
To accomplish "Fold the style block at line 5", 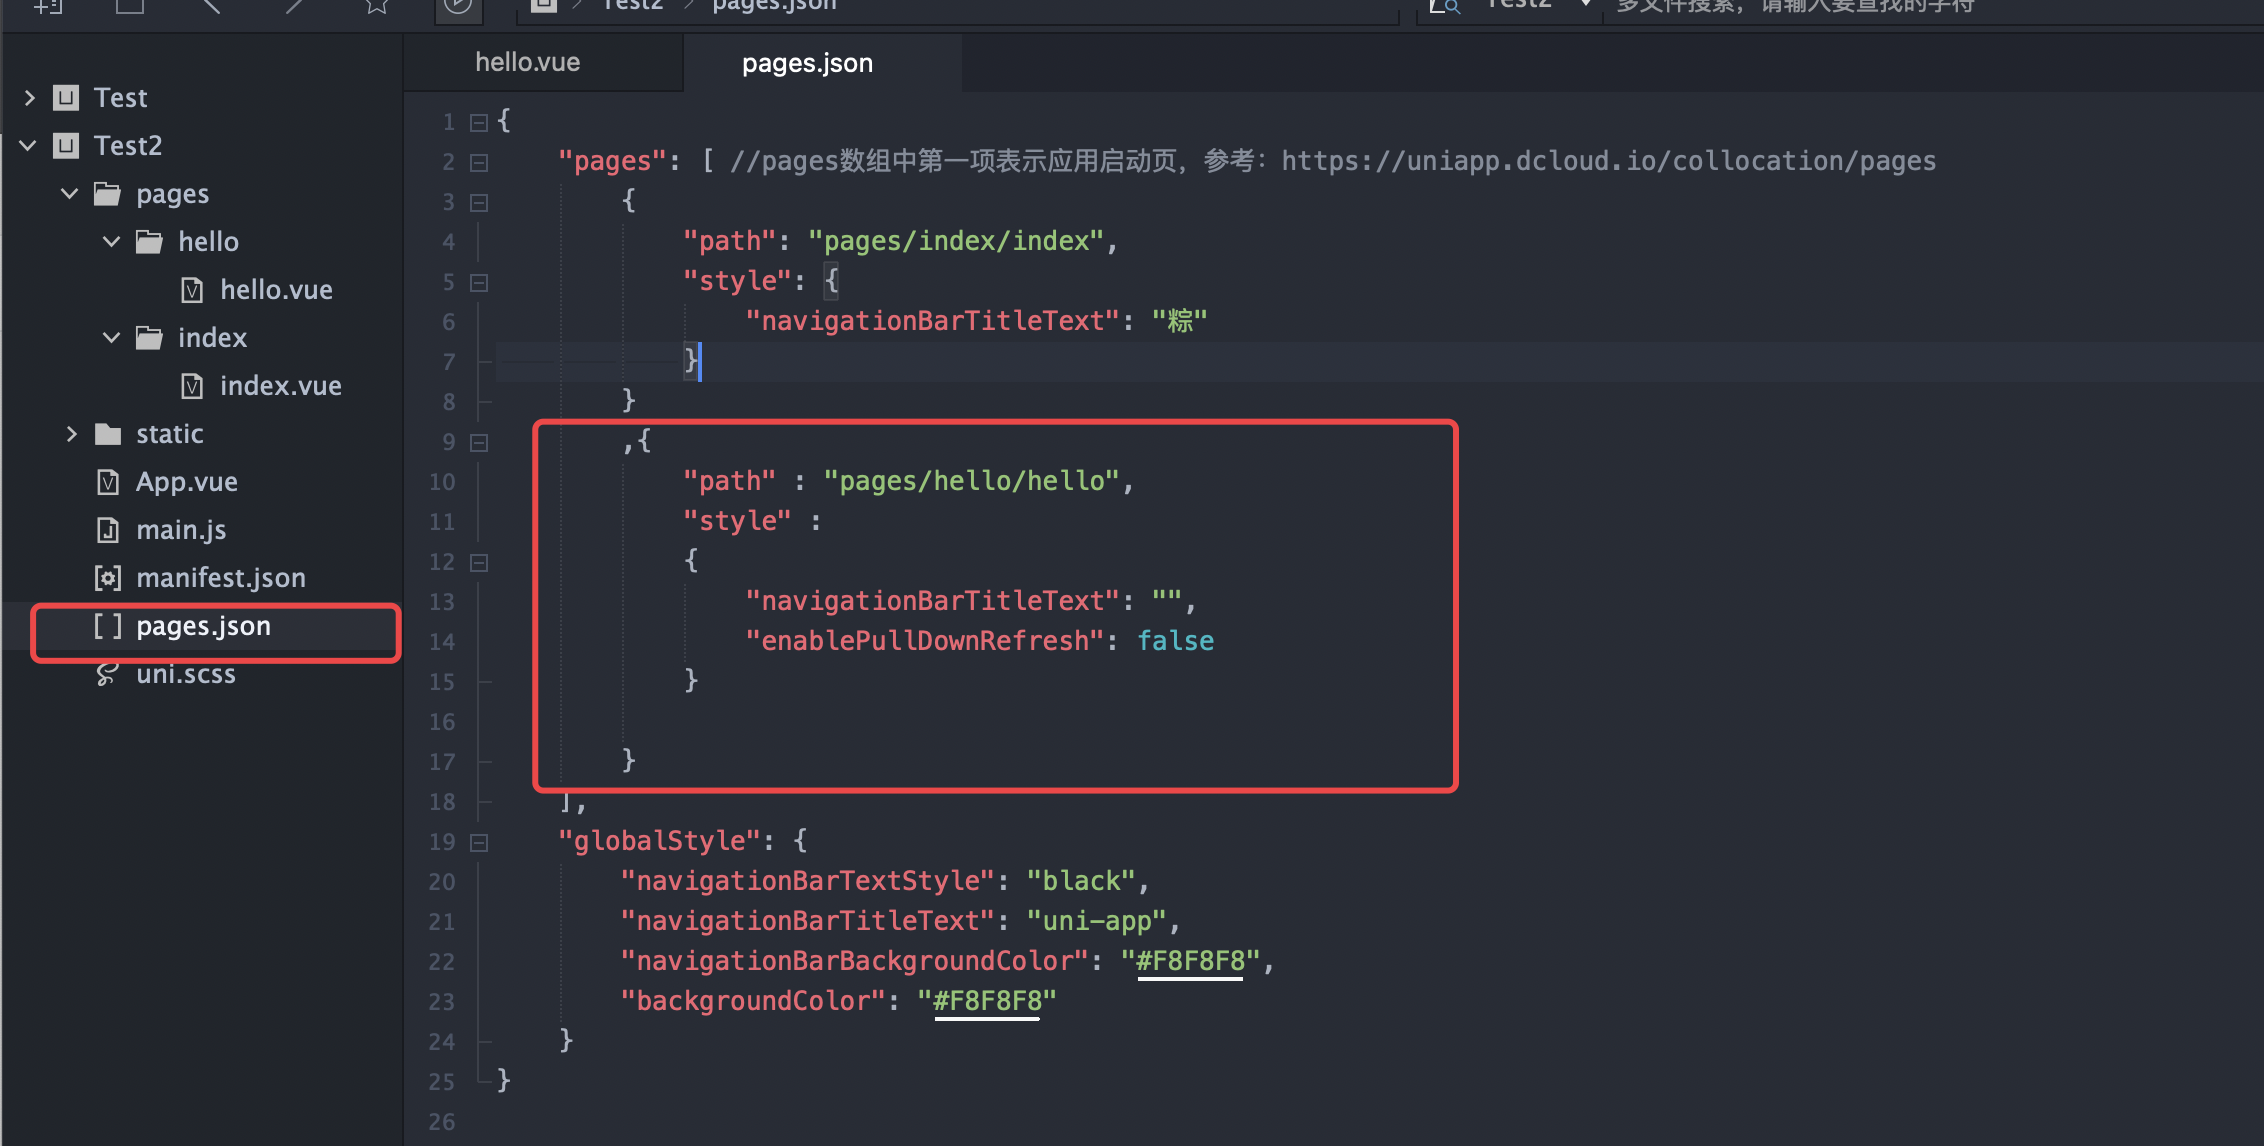I will click(x=479, y=282).
